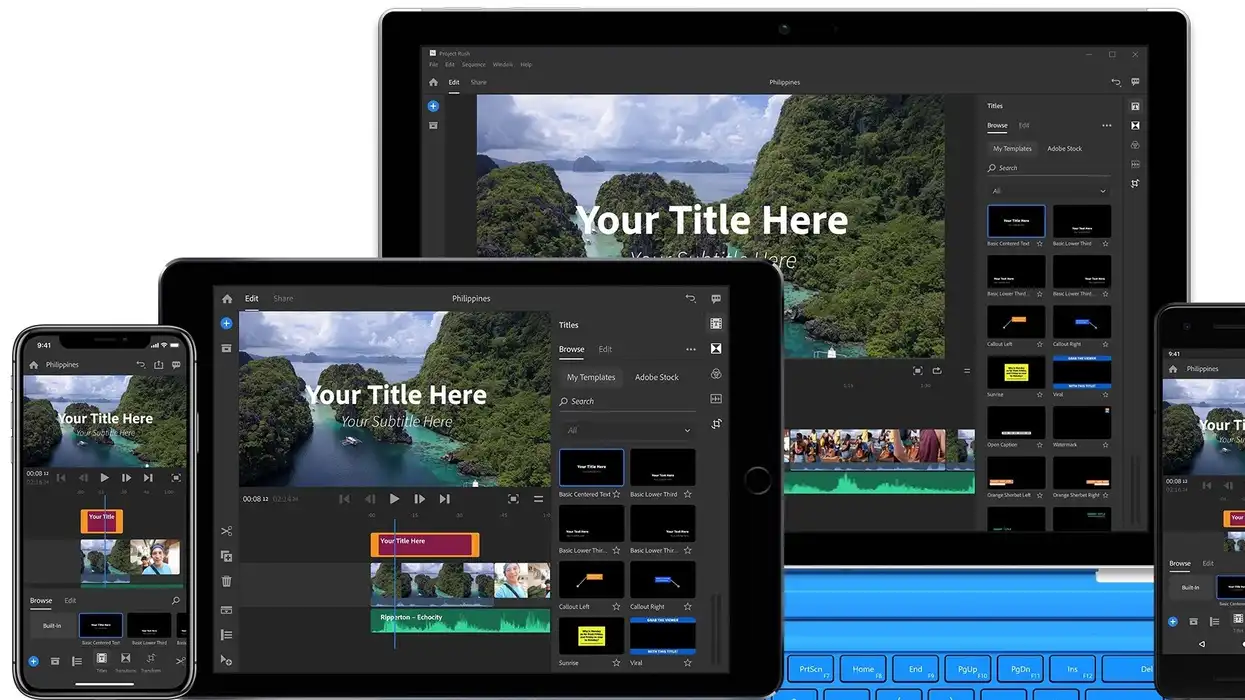Image resolution: width=1245 pixels, height=700 pixels.
Task: Switch to the Share tab on the tablet
Action: (x=283, y=298)
